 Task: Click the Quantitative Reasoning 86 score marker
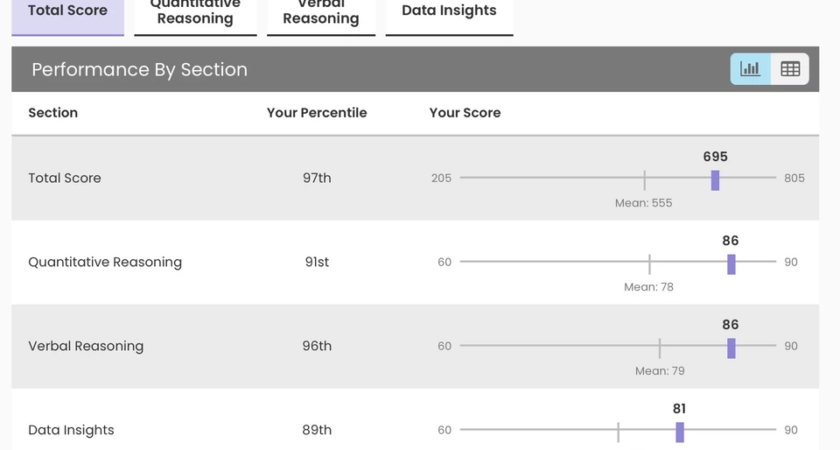pyautogui.click(x=731, y=264)
